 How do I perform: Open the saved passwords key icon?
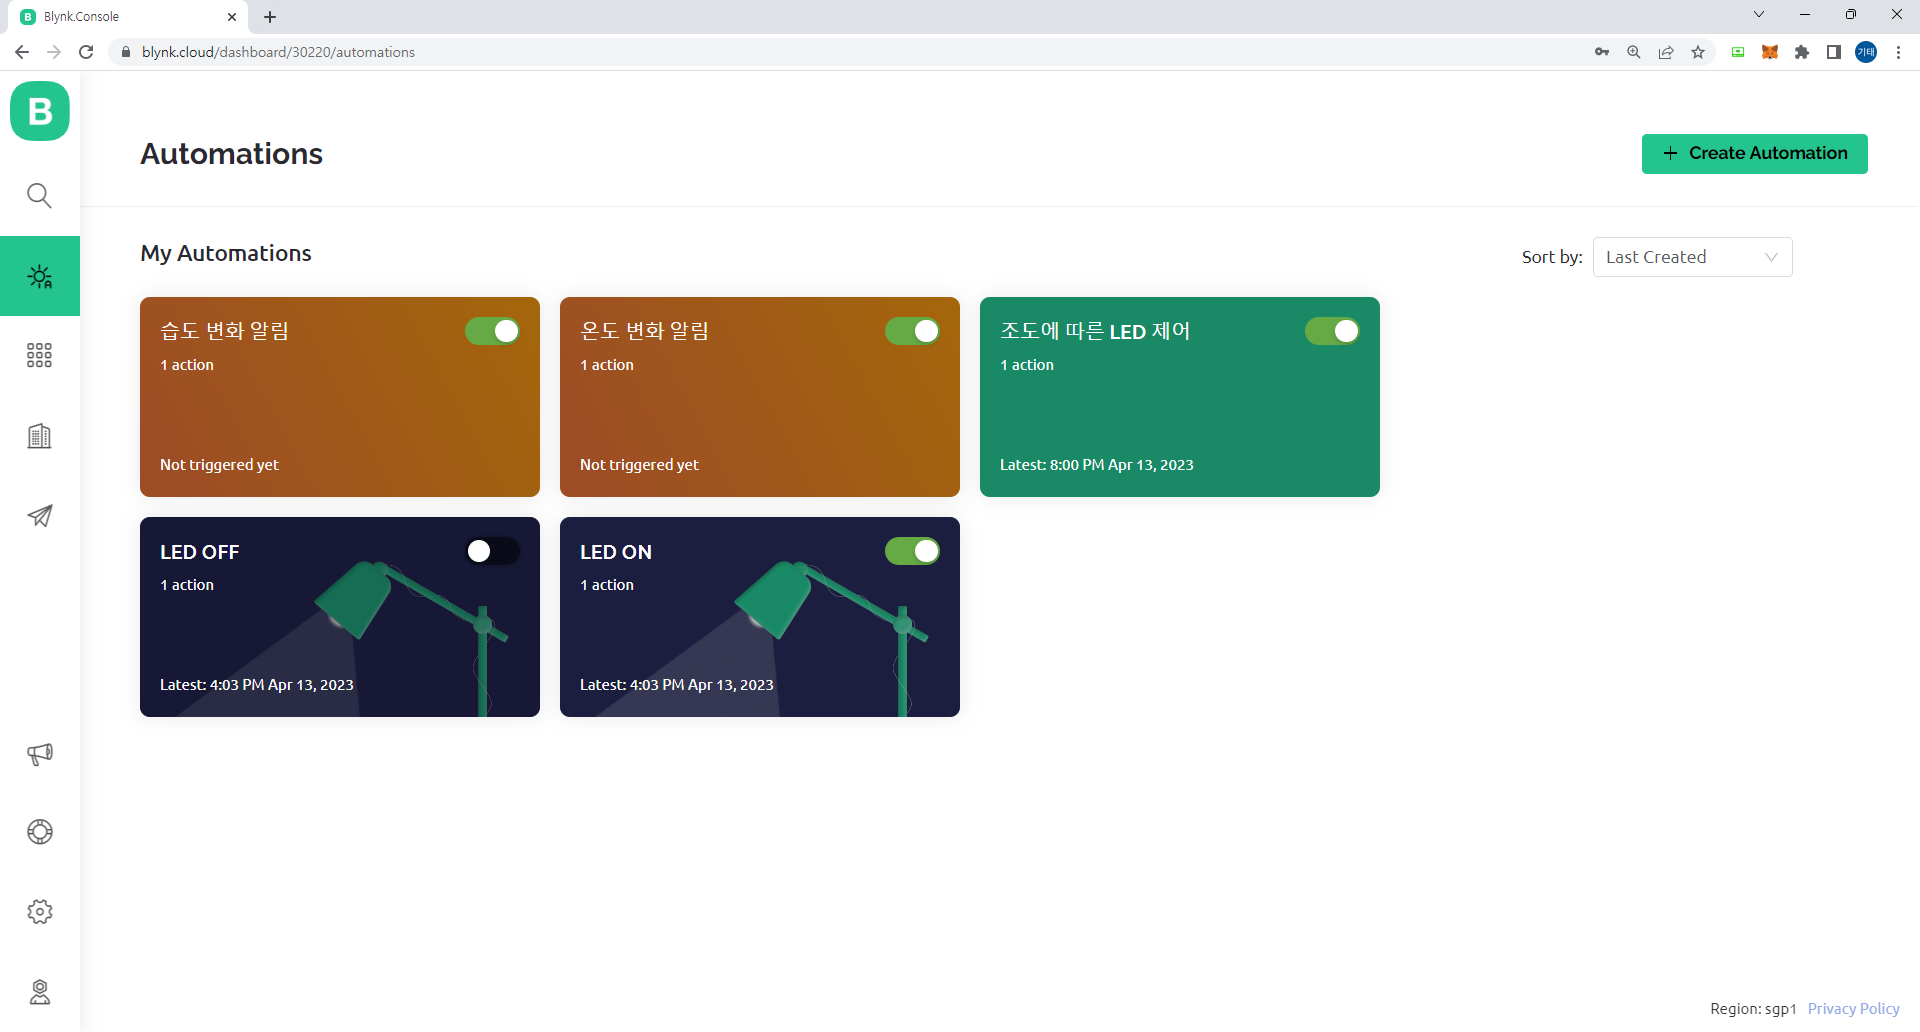click(x=1602, y=52)
